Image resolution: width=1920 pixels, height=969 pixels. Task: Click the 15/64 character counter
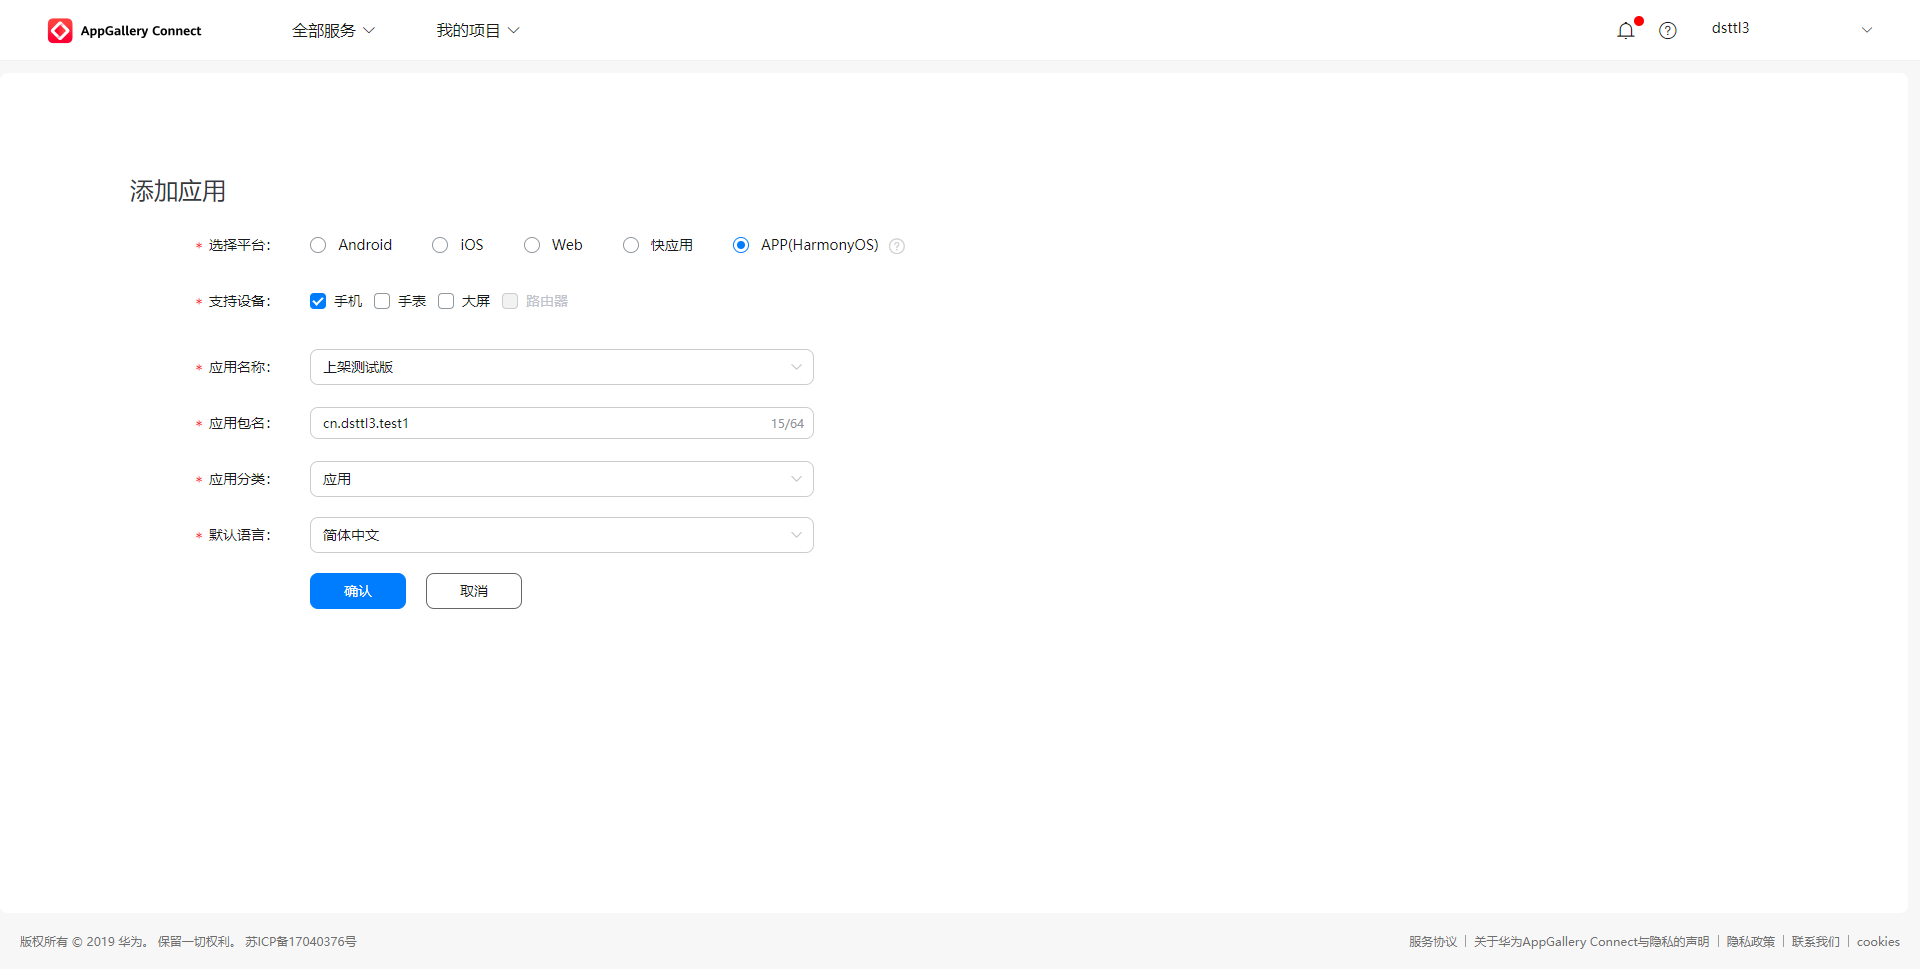click(787, 424)
